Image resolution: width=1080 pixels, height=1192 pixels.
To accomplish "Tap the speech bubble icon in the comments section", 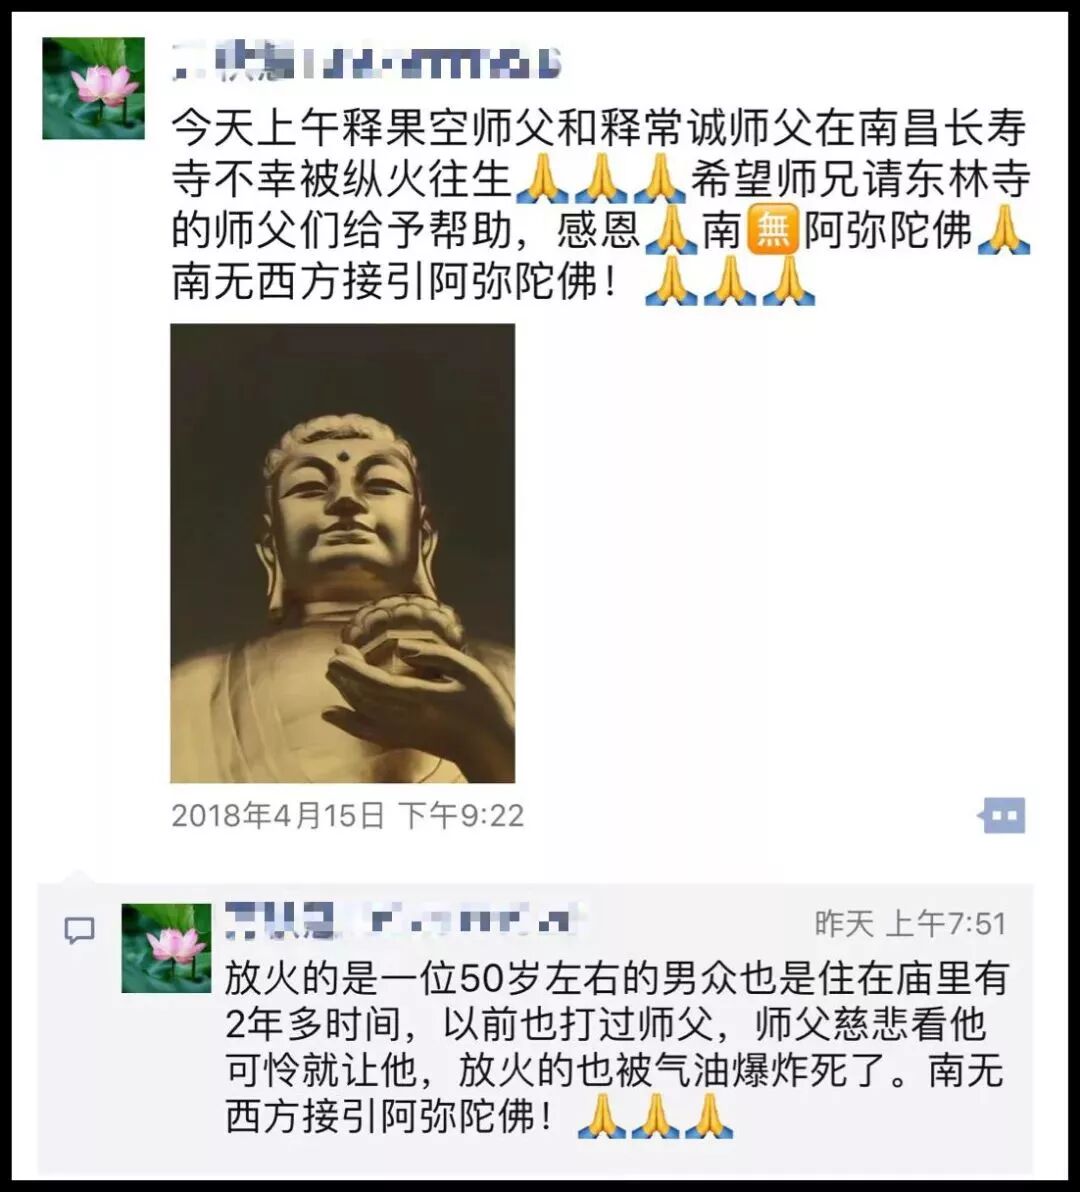I will click(80, 929).
